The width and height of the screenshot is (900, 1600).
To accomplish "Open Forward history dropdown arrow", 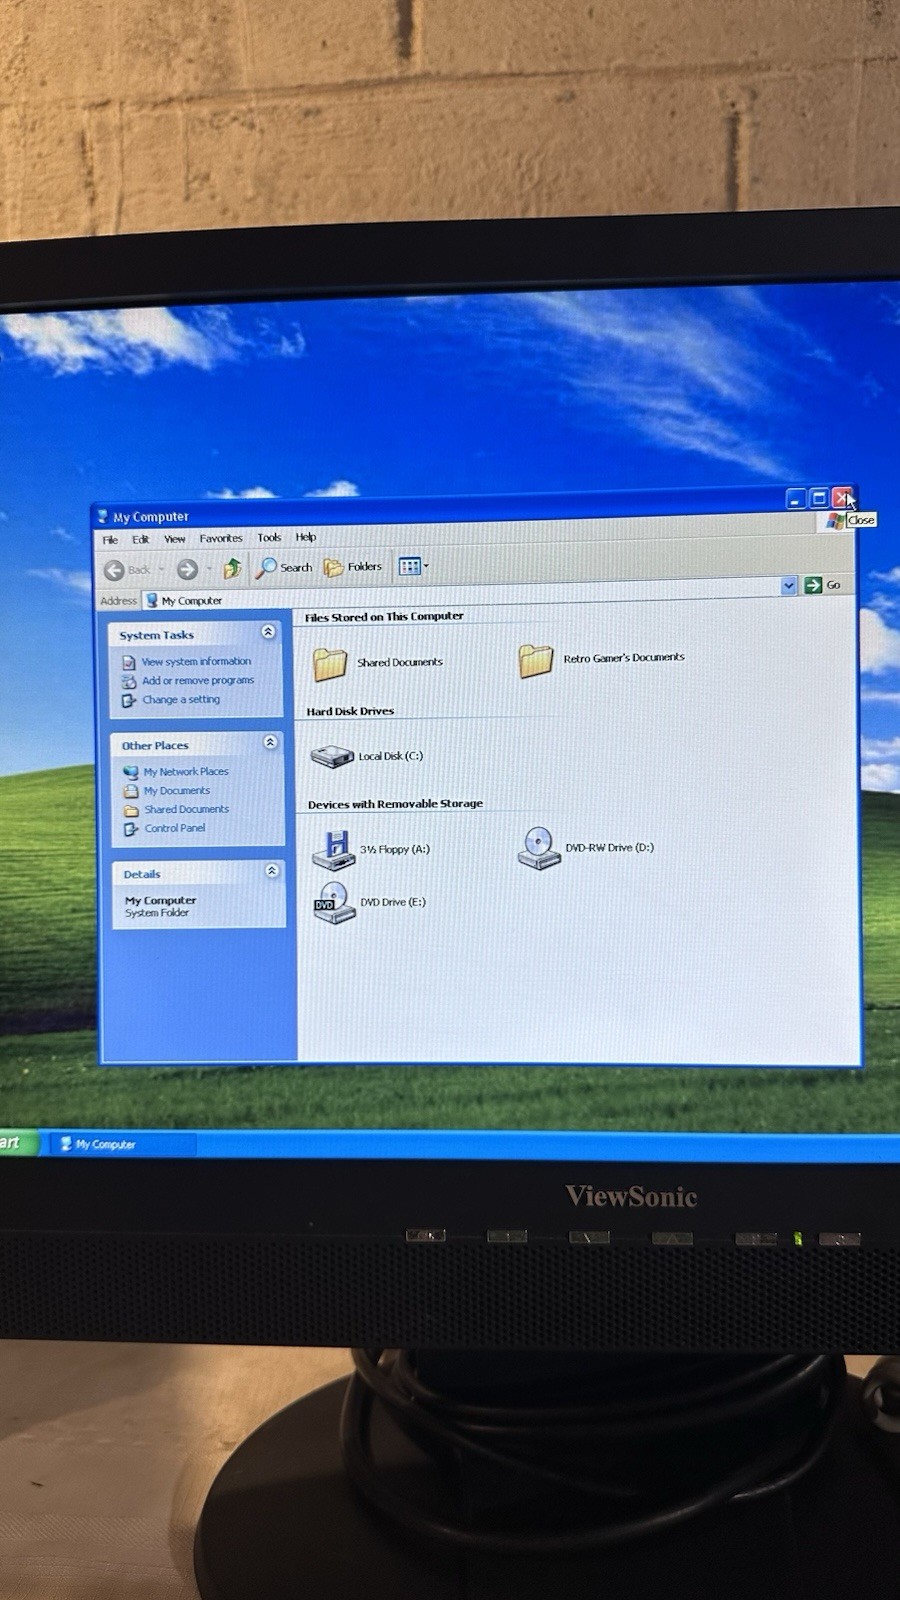I will [x=208, y=568].
